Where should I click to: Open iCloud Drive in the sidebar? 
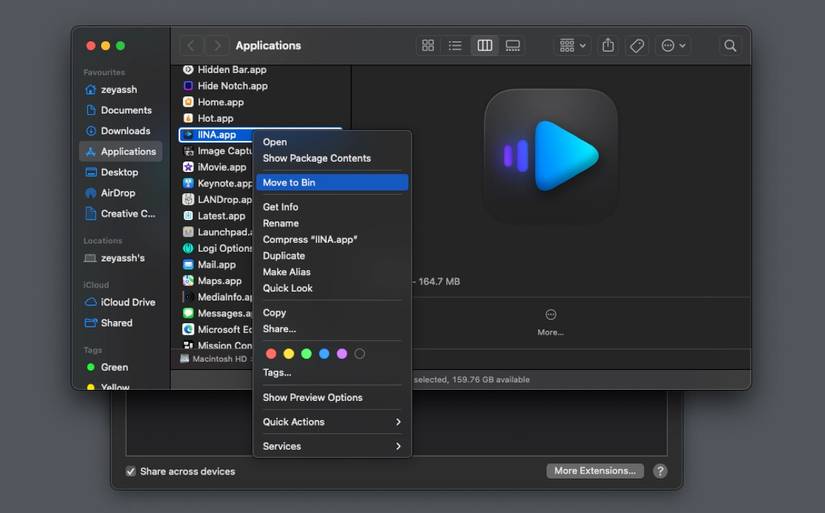pos(120,302)
